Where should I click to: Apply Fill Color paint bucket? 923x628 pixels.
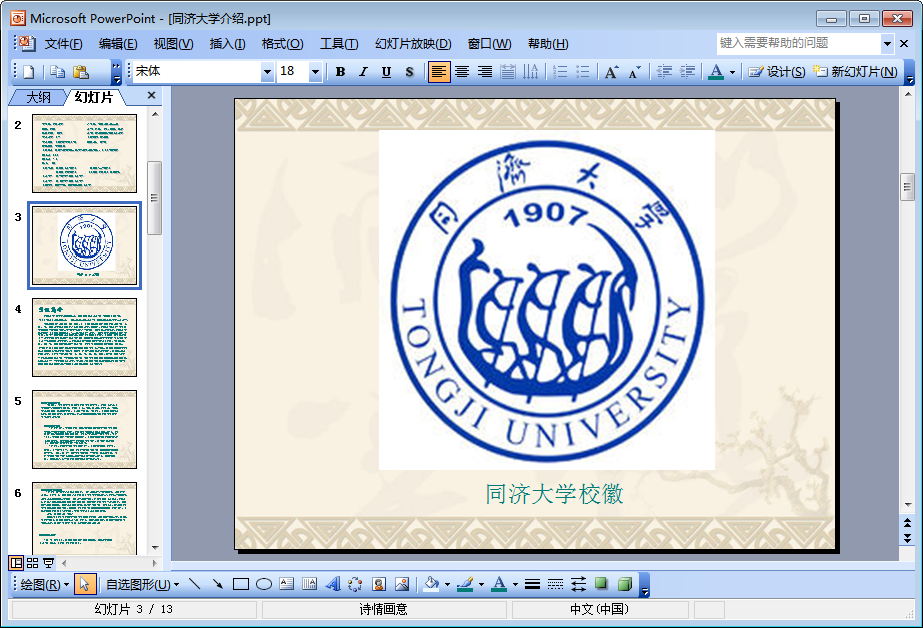[431, 584]
